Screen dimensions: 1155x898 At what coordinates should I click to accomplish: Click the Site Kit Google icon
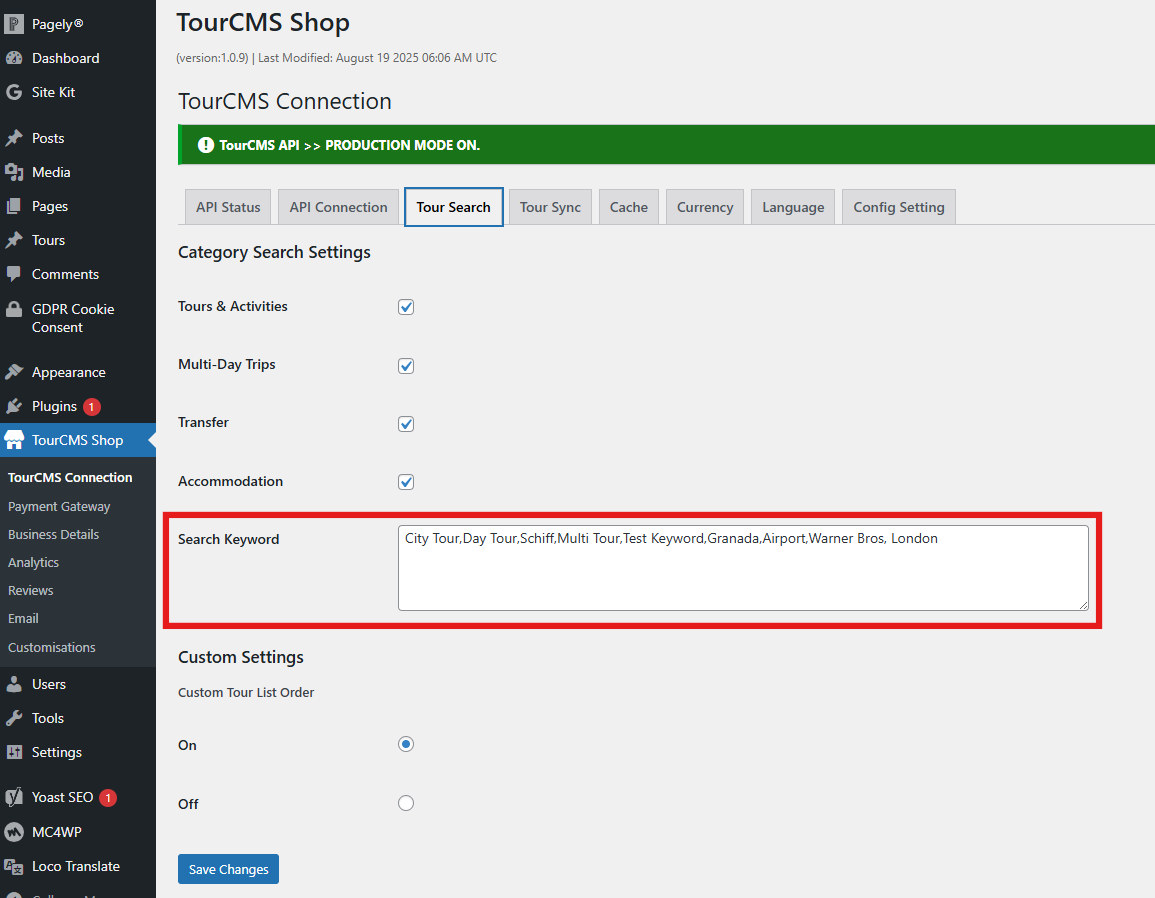pos(14,92)
